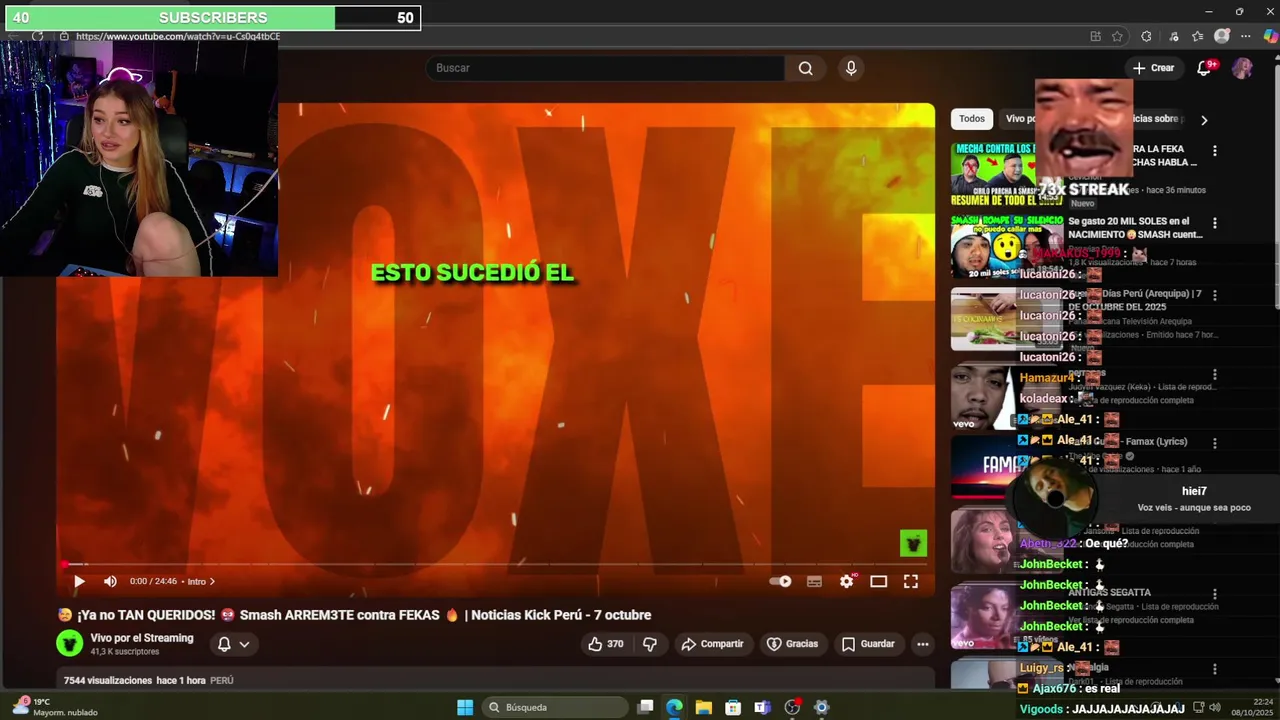This screenshot has height=720, width=1280.
Task: Select the Todos filter chip
Action: [972, 118]
